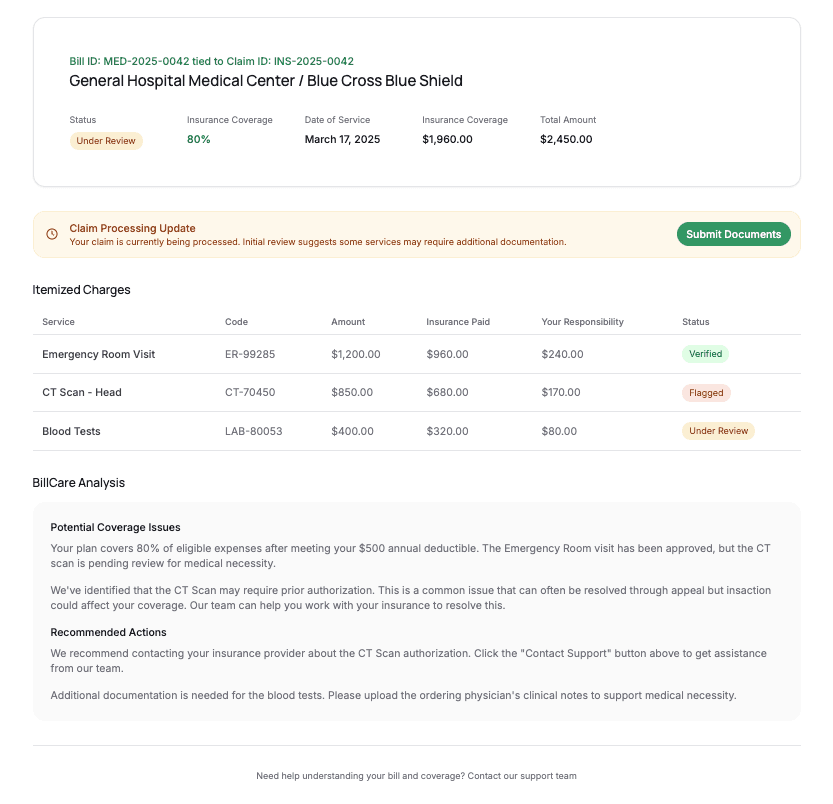Click the Claim Processing Update heading
Viewport: 833px width, 804px height.
coord(132,228)
